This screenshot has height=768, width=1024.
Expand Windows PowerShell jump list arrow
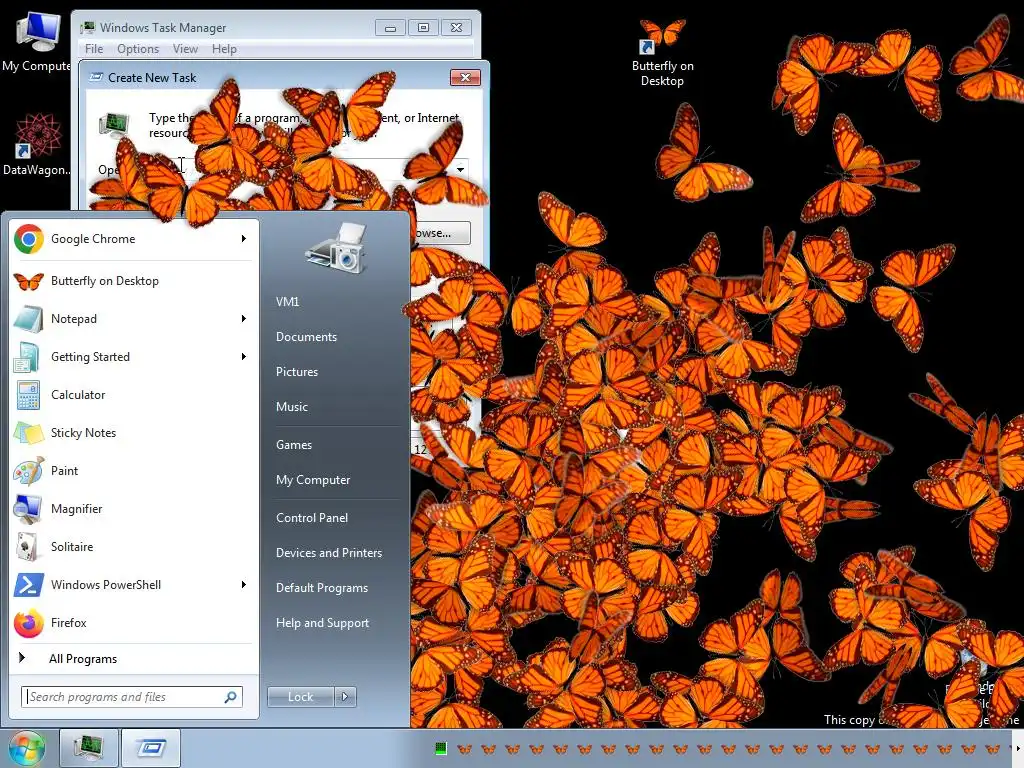(244, 585)
